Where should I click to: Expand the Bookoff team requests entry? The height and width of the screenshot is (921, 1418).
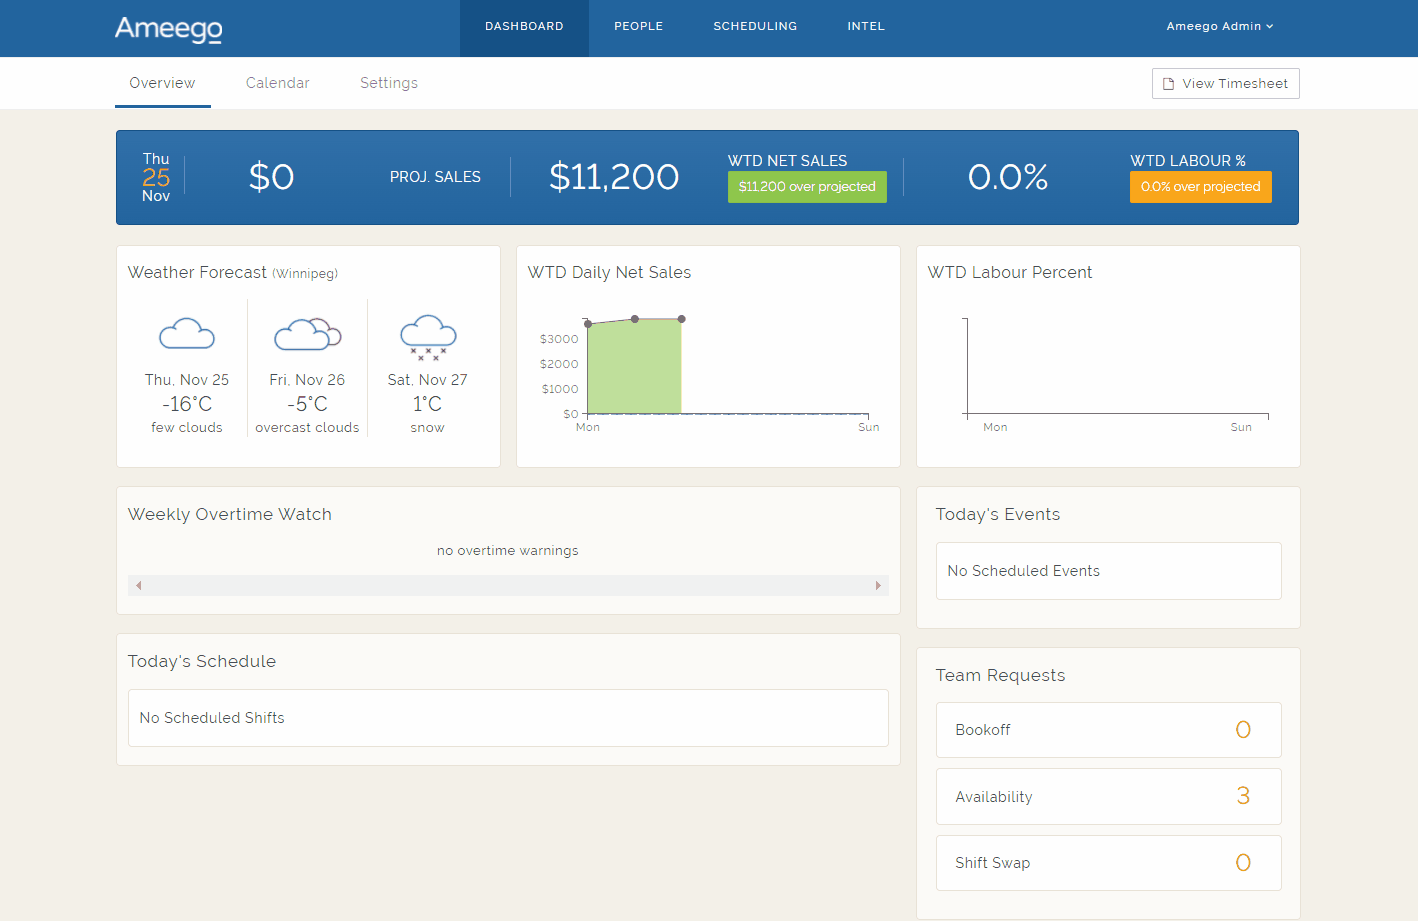point(1108,729)
